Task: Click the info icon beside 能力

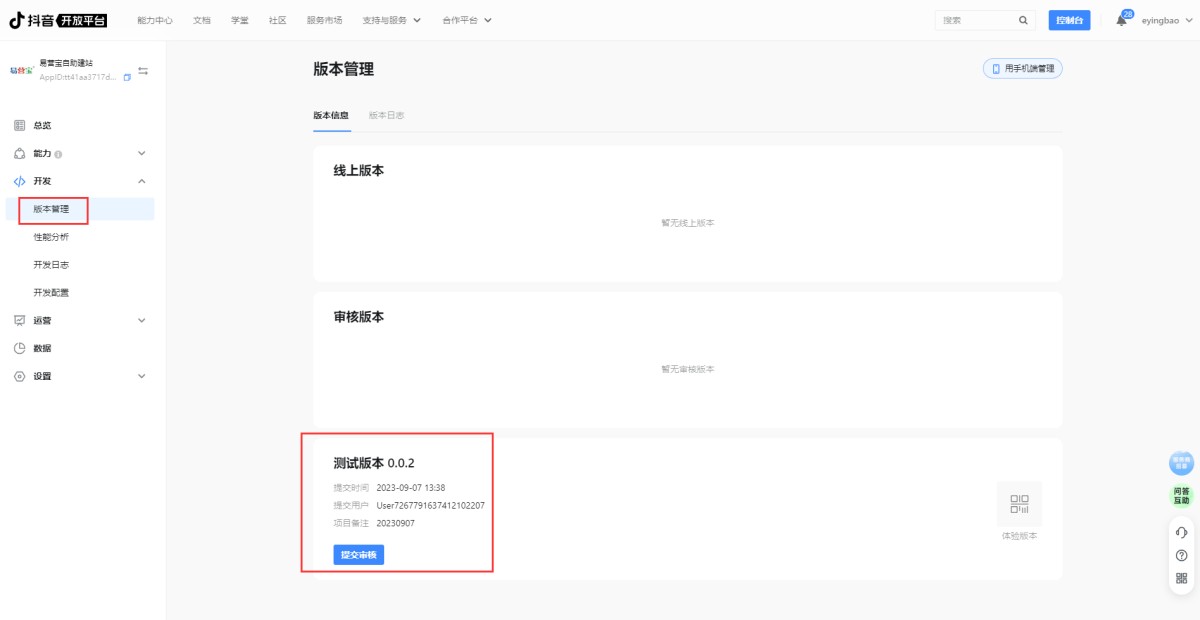Action: point(59,154)
